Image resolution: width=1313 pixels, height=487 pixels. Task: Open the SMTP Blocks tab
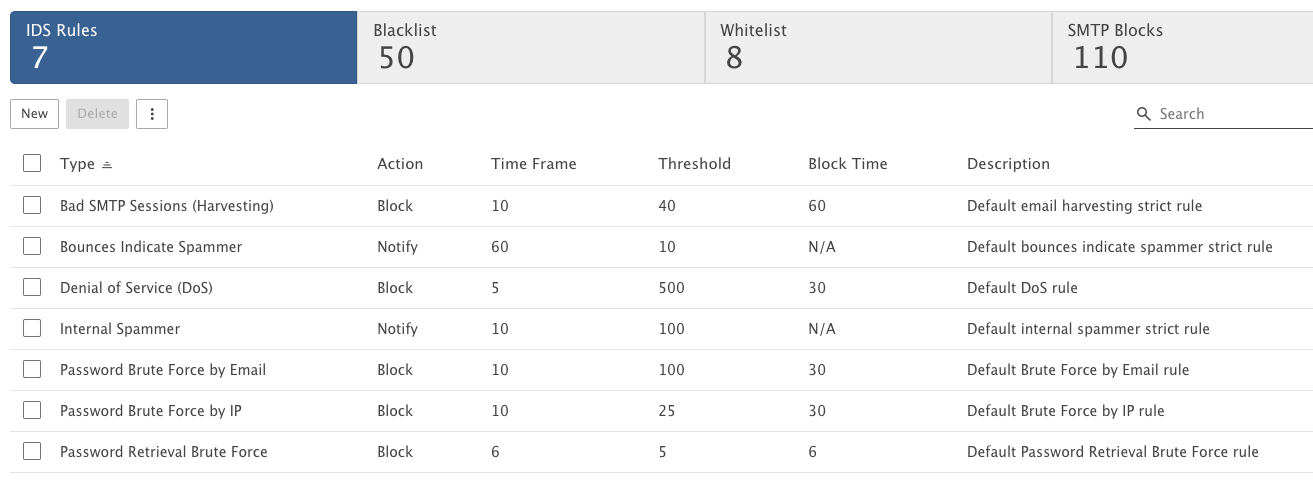pyautogui.click(x=1183, y=48)
